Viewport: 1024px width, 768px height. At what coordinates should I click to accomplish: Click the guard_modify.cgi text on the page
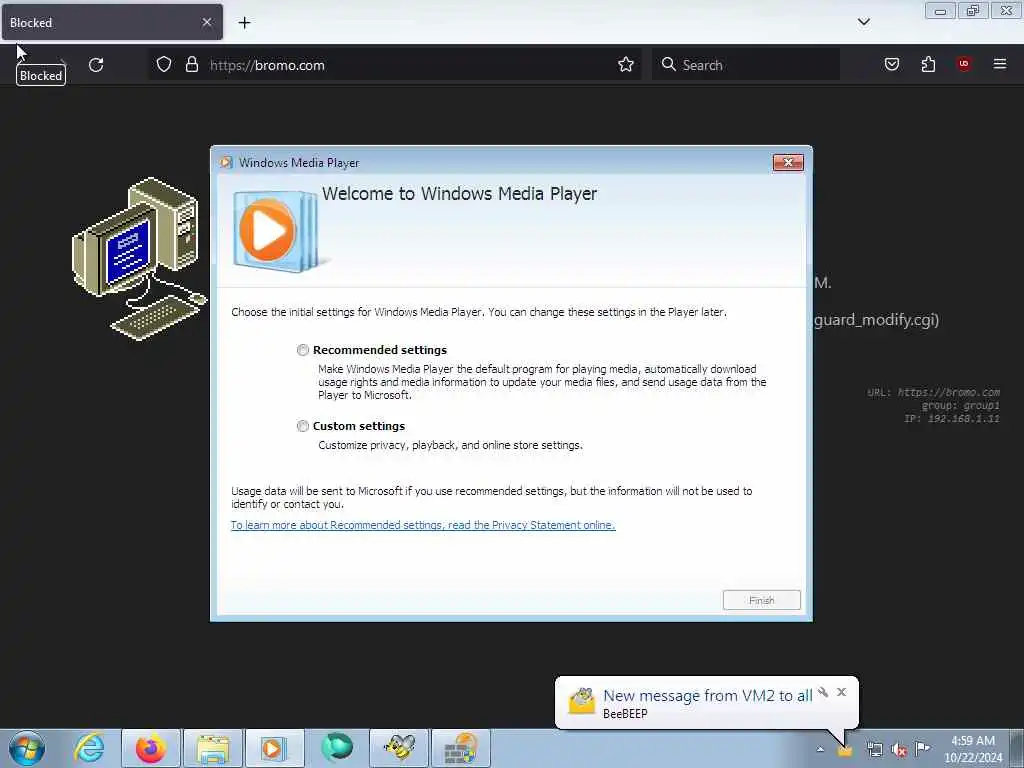coord(876,320)
